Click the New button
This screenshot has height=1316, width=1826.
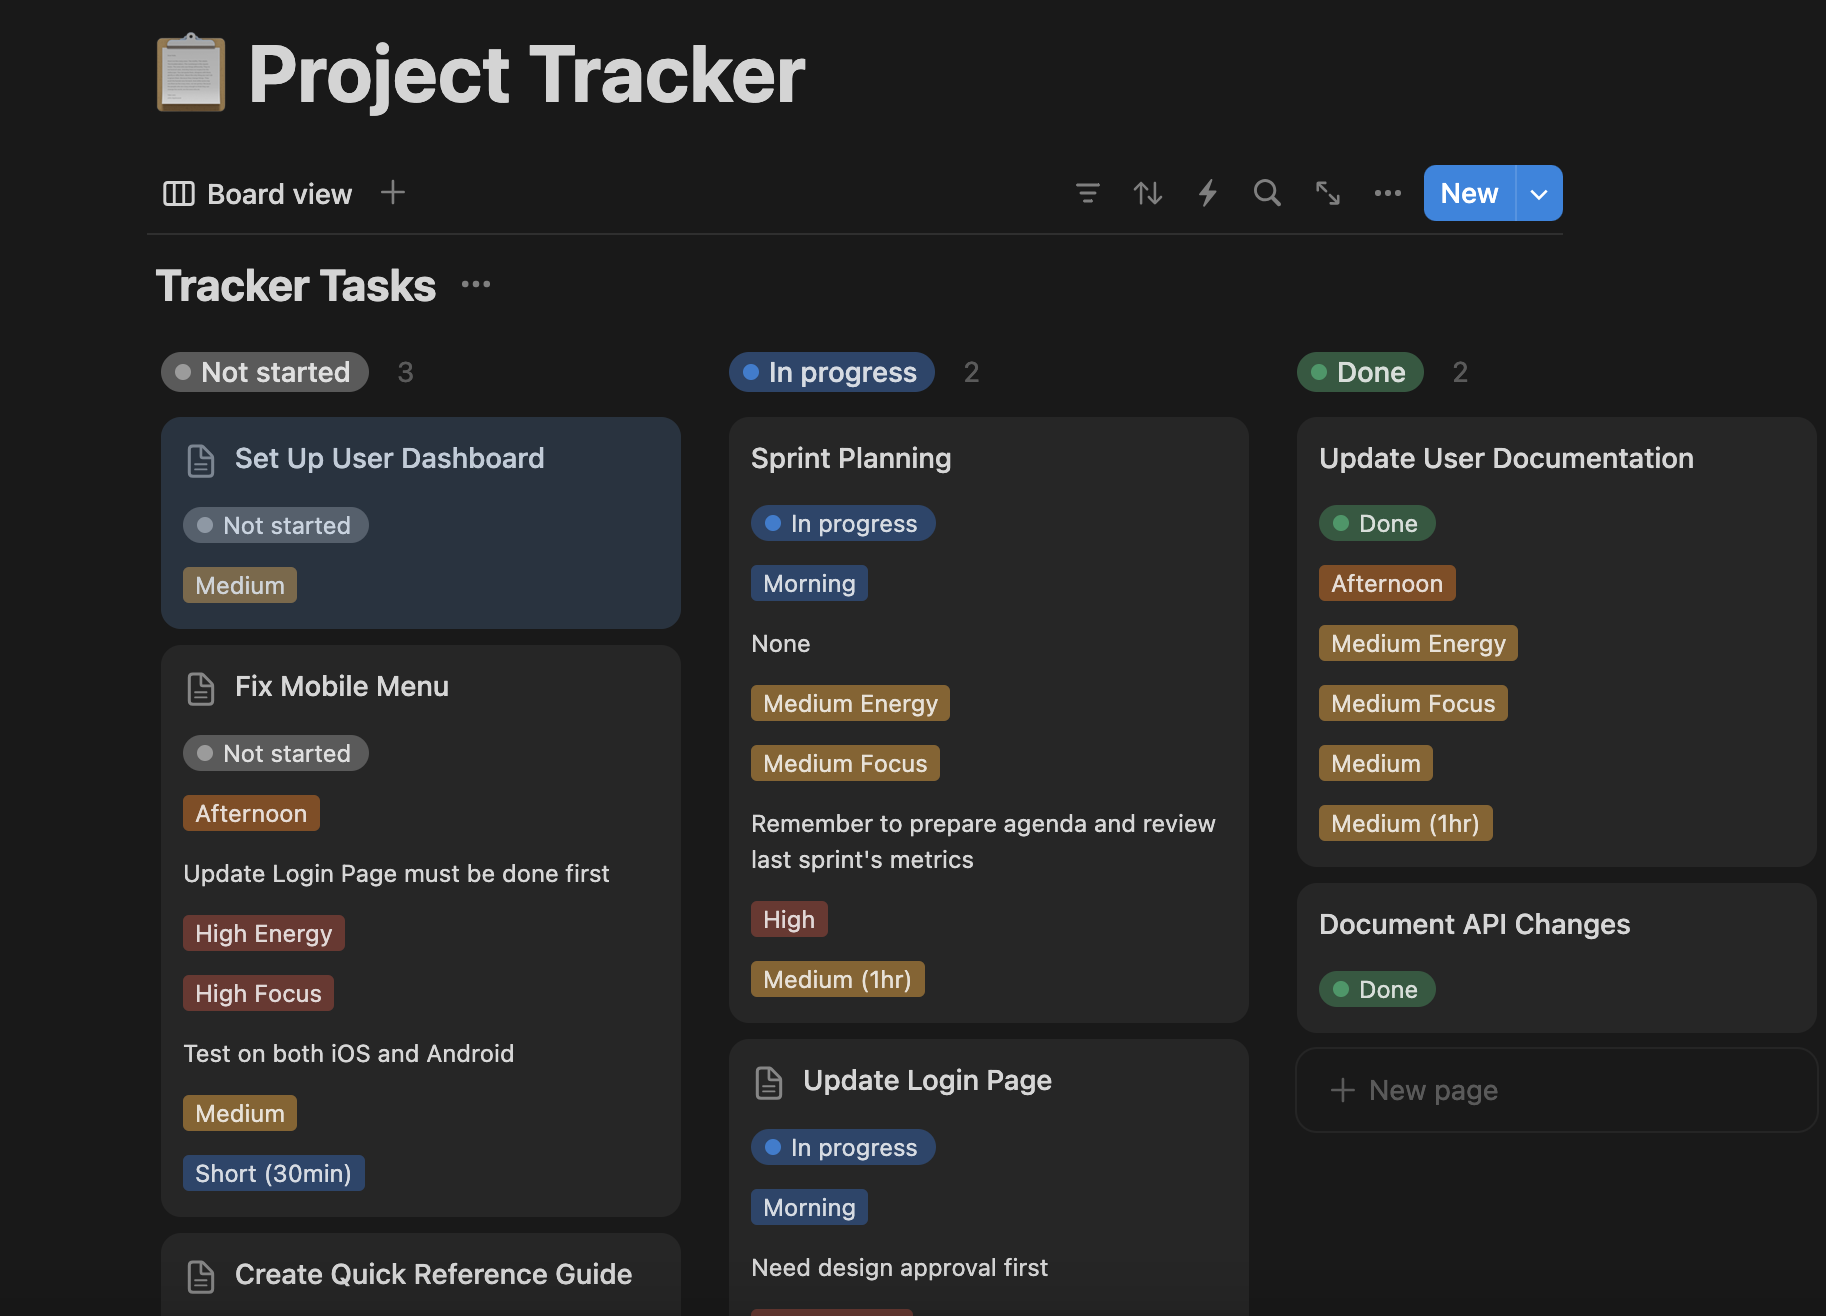click(x=1469, y=193)
